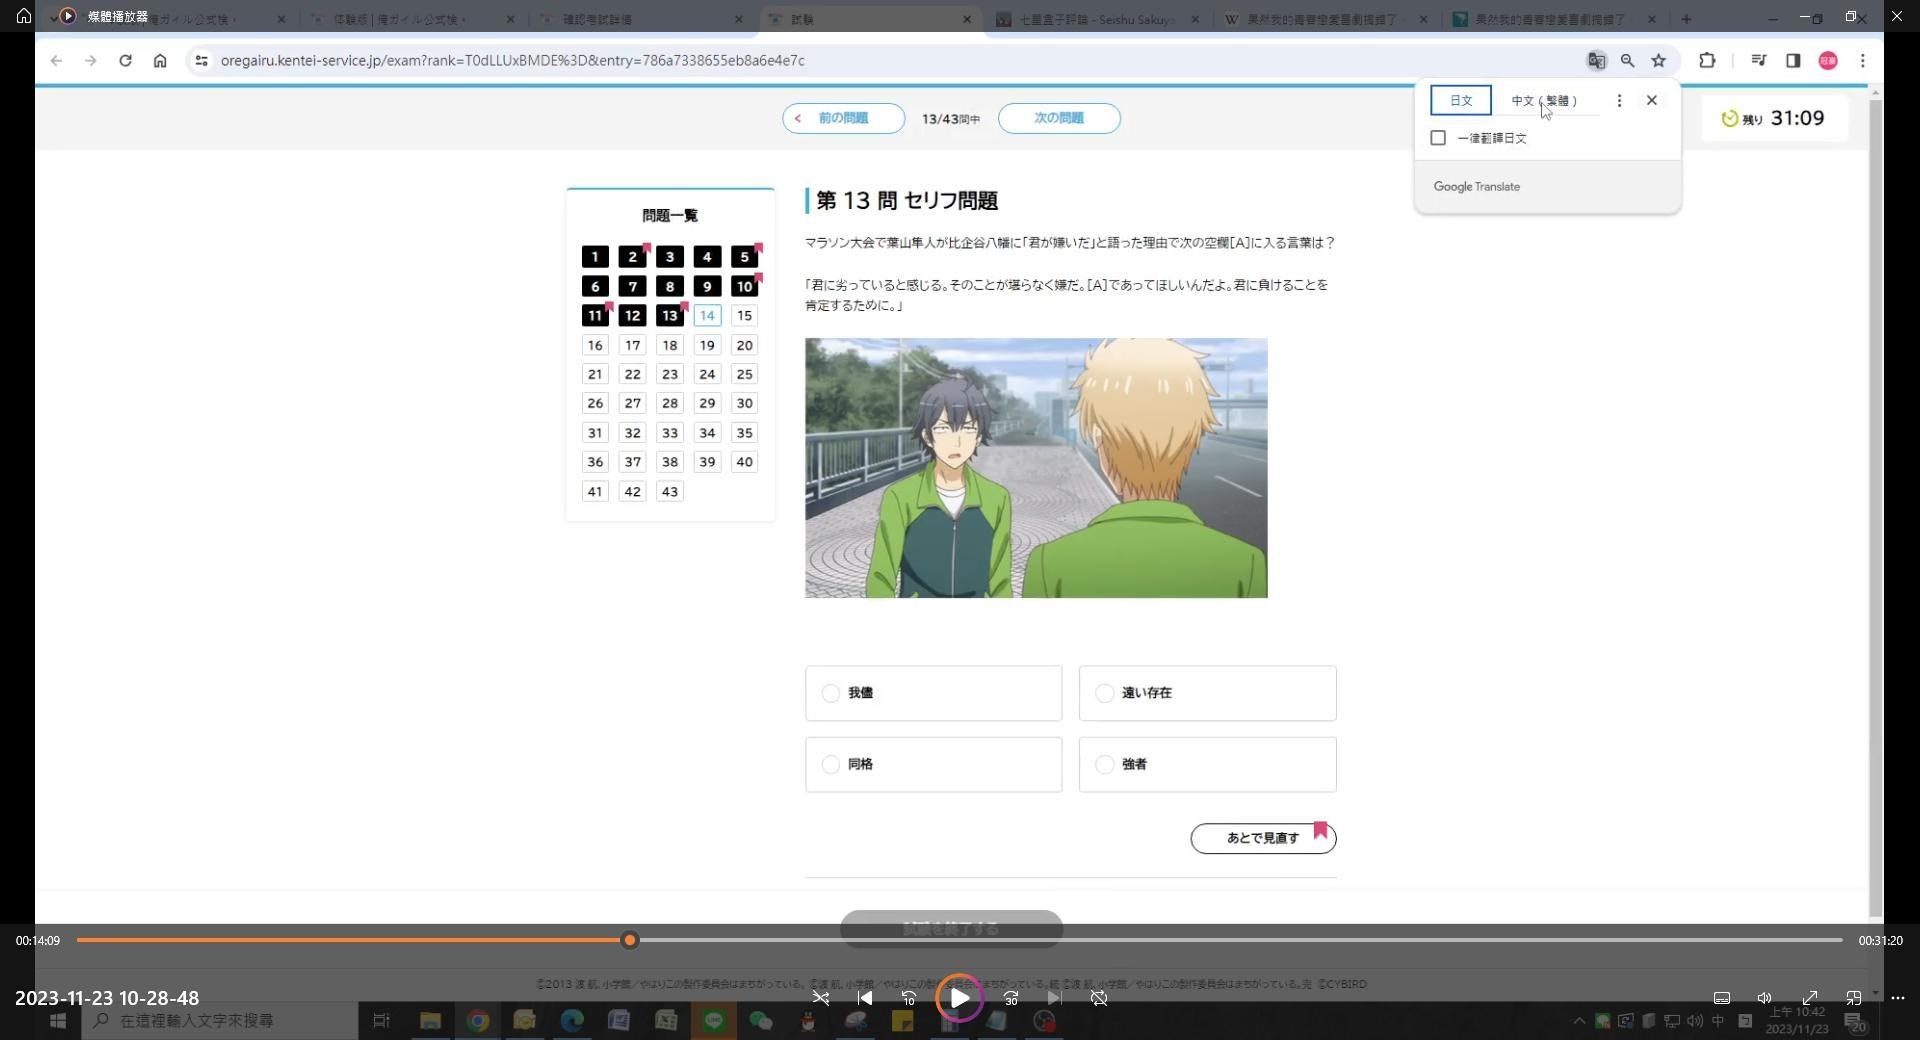Select the 我儘 answer option
Viewport: 1920px width, 1040px height.
click(933, 693)
